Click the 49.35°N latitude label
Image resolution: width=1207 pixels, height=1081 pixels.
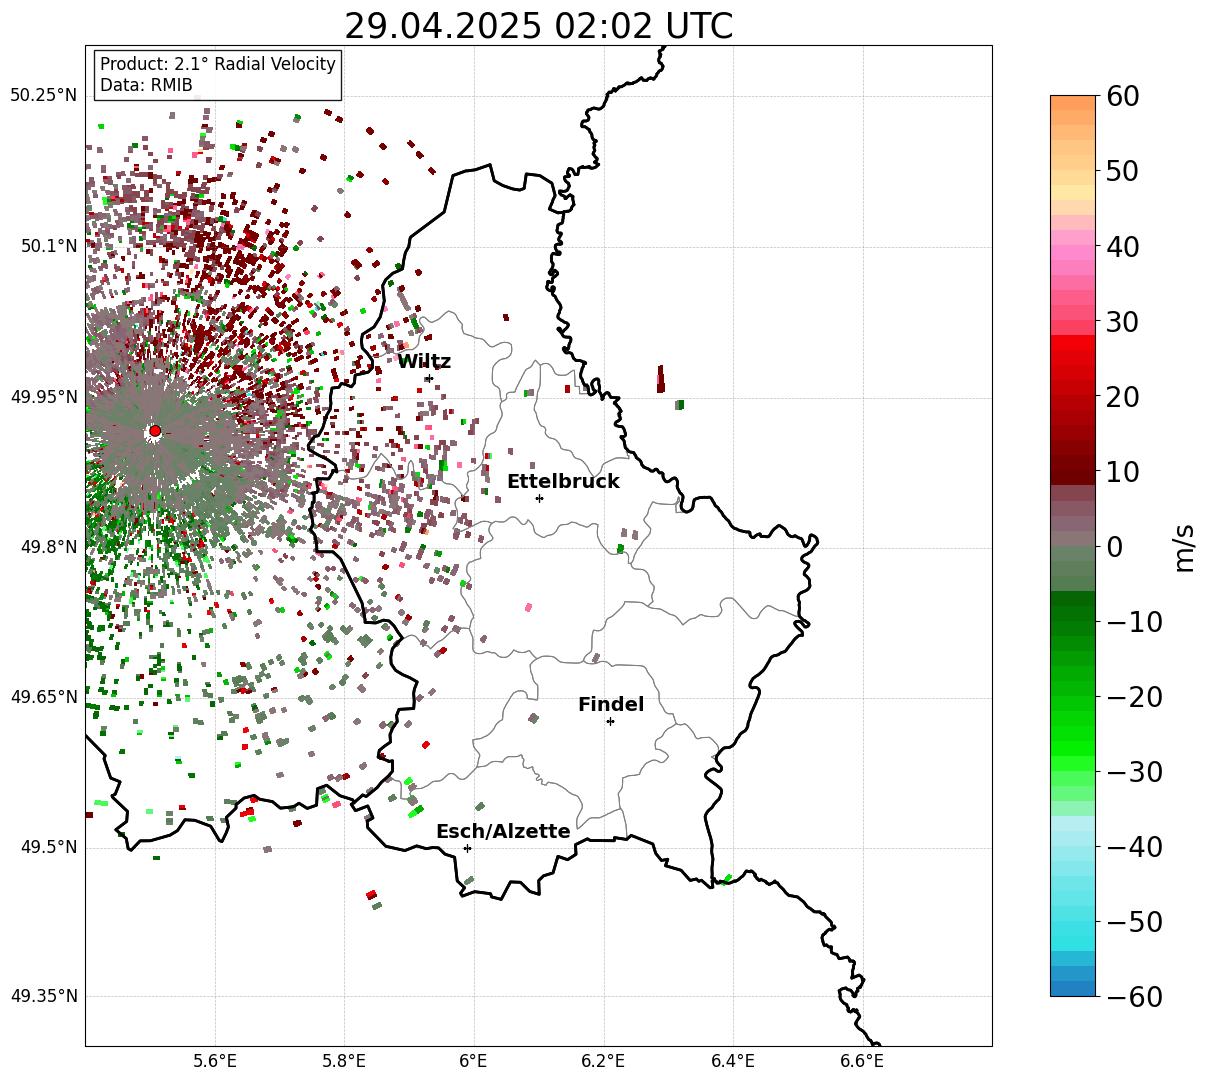coord(44,996)
